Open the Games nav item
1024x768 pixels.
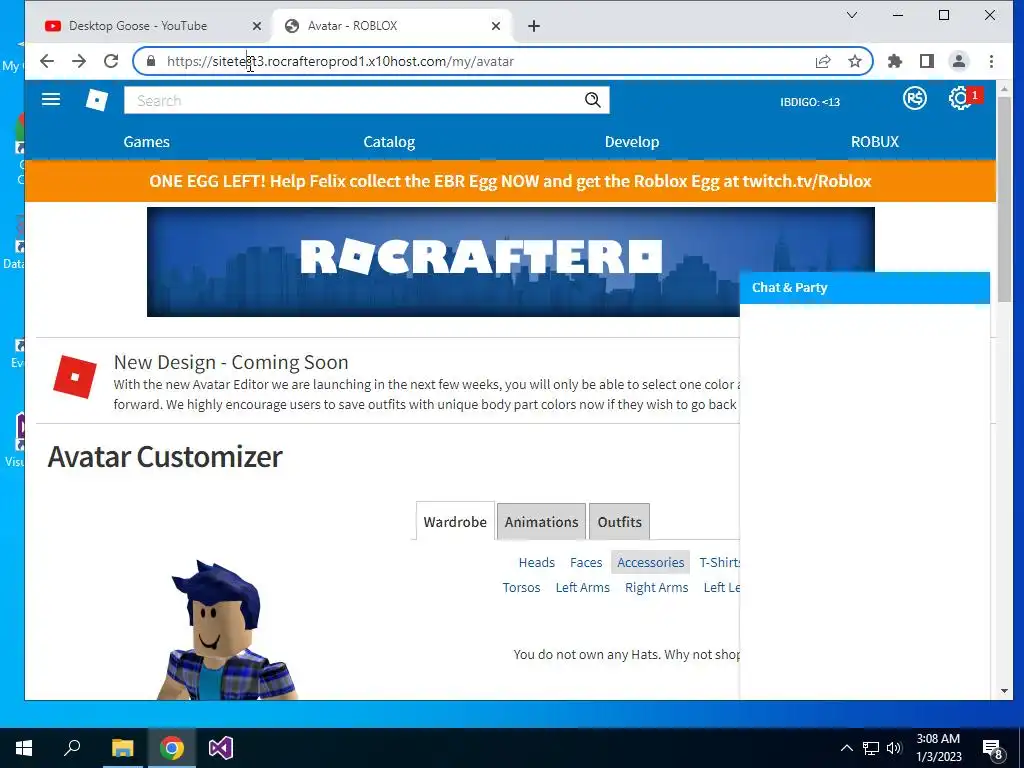pyautogui.click(x=146, y=142)
